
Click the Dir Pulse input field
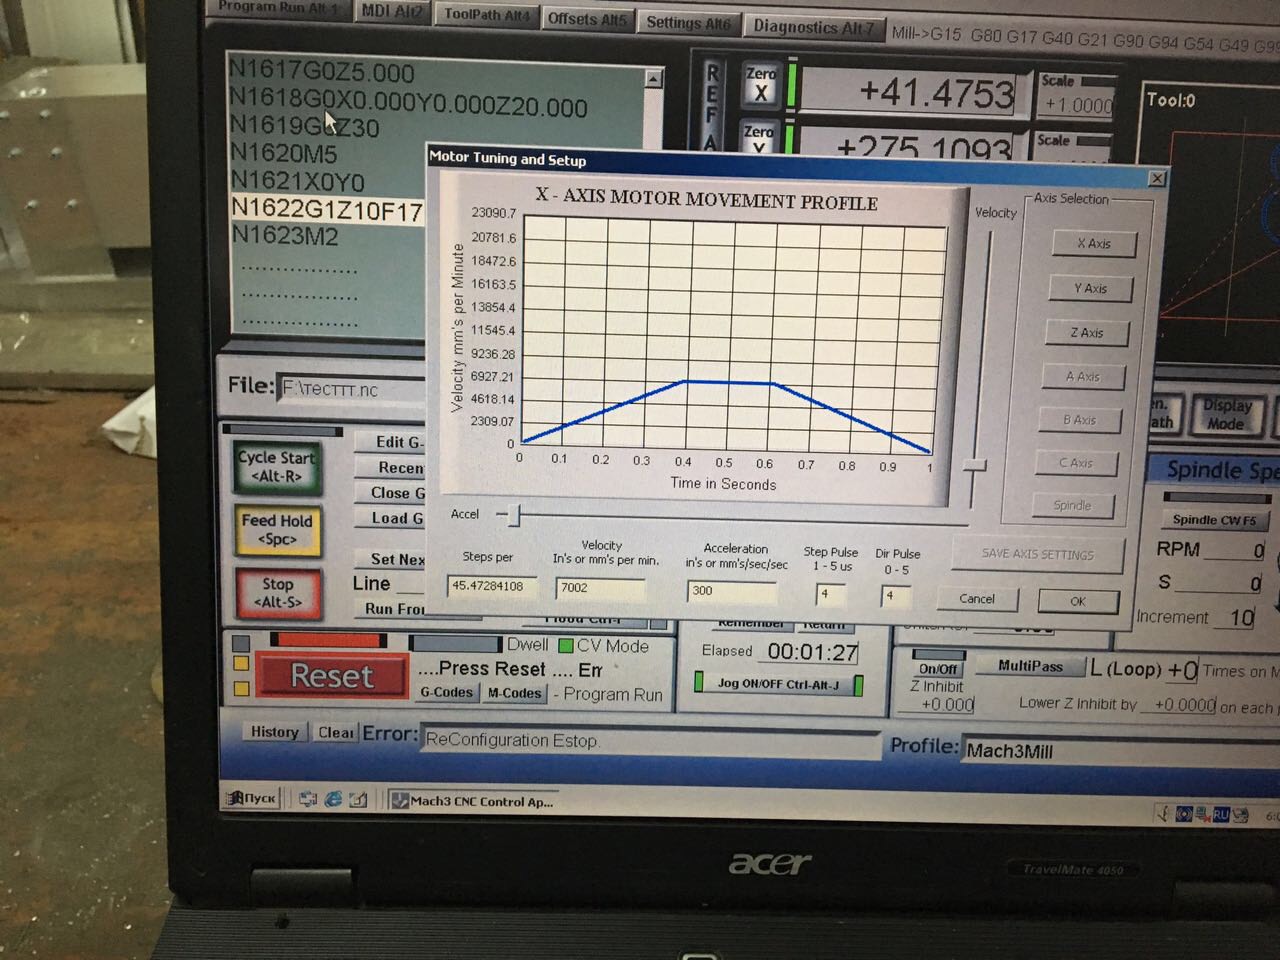(895, 596)
